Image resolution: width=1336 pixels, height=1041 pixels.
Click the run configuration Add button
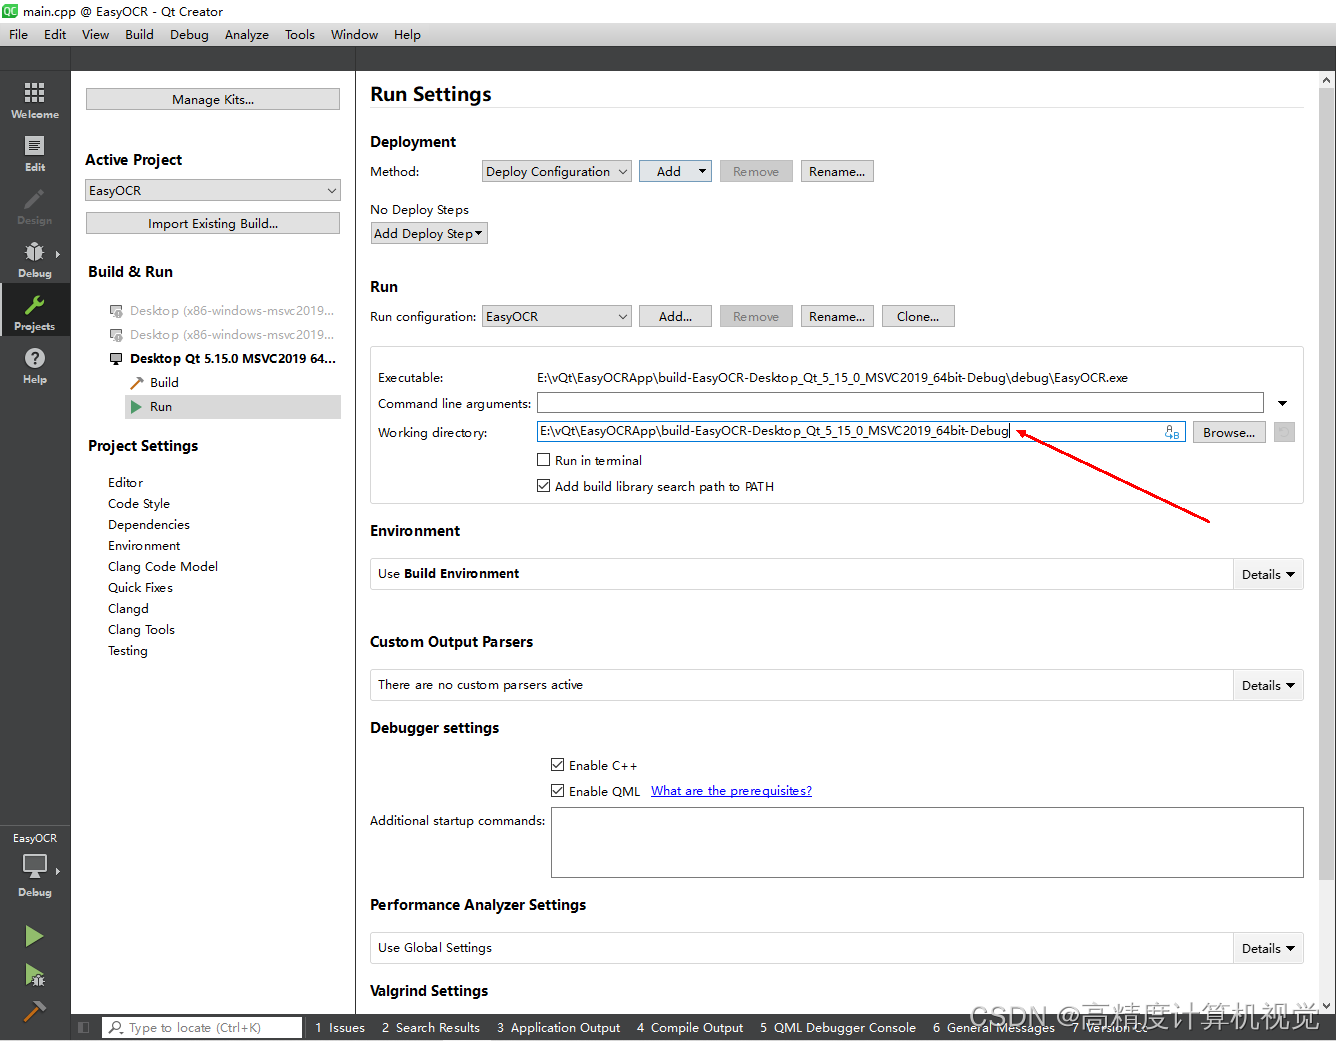click(676, 316)
